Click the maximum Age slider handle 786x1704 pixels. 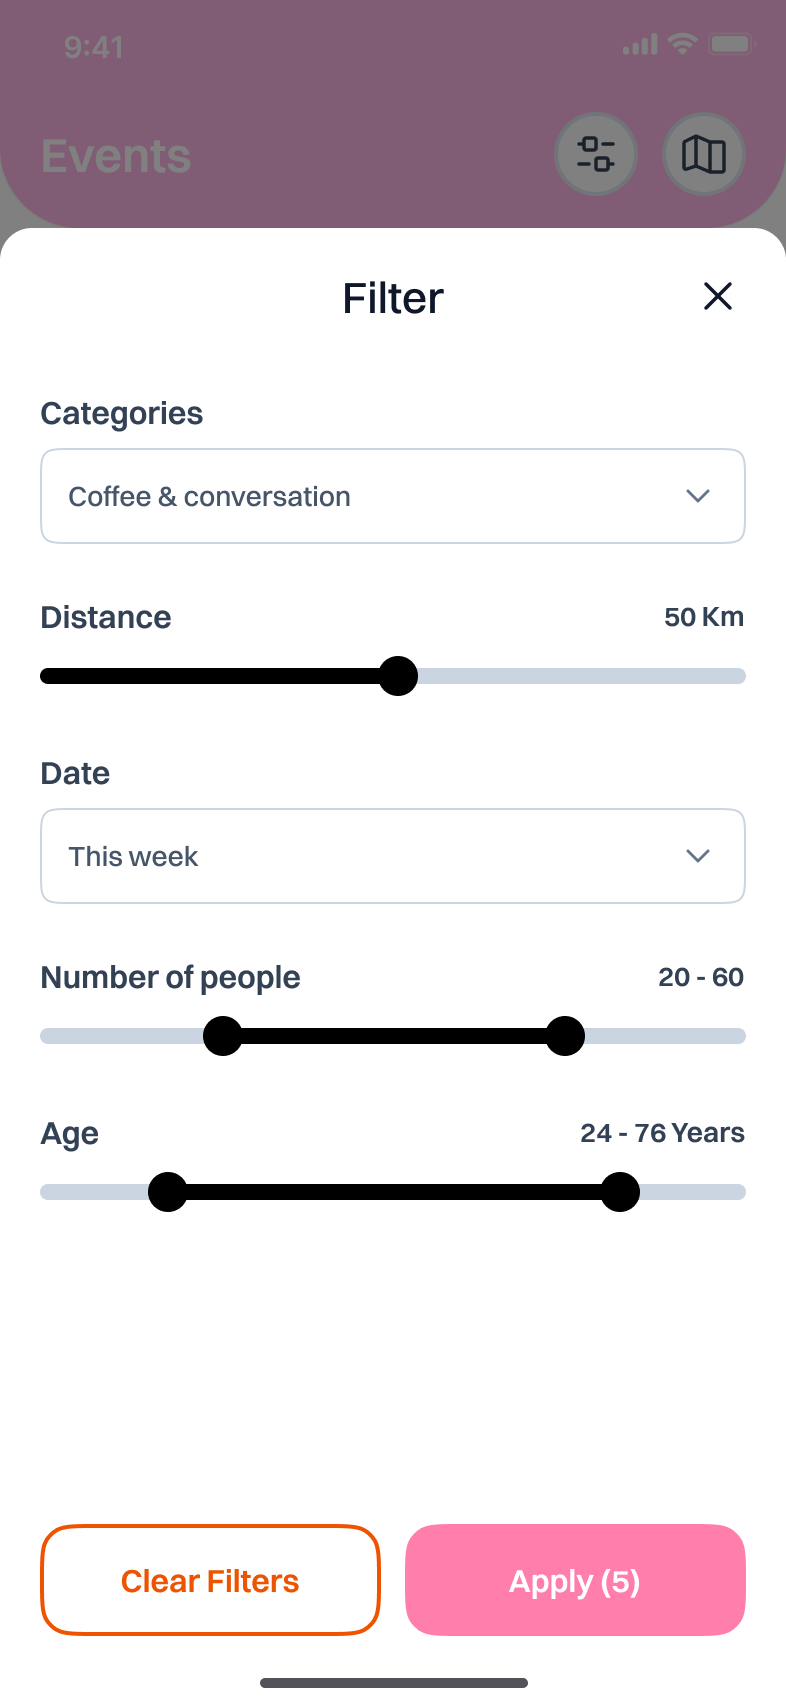[x=620, y=1192]
